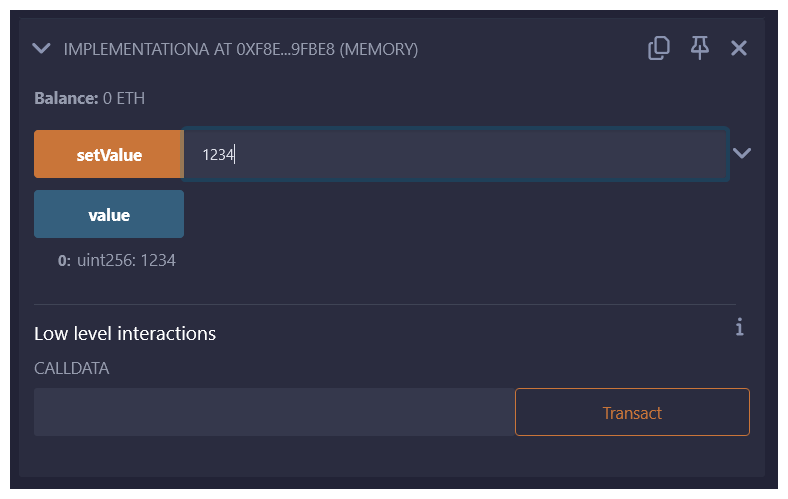This screenshot has width=788, height=499.
Task: Collapse the ImplementationA contract panel
Action: click(41, 48)
